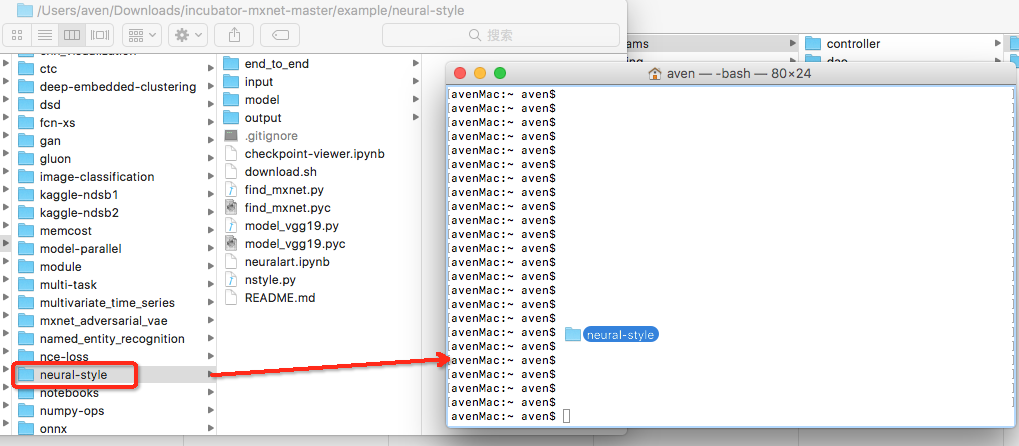Select the column view button
The width and height of the screenshot is (1019, 446).
pos(72,35)
